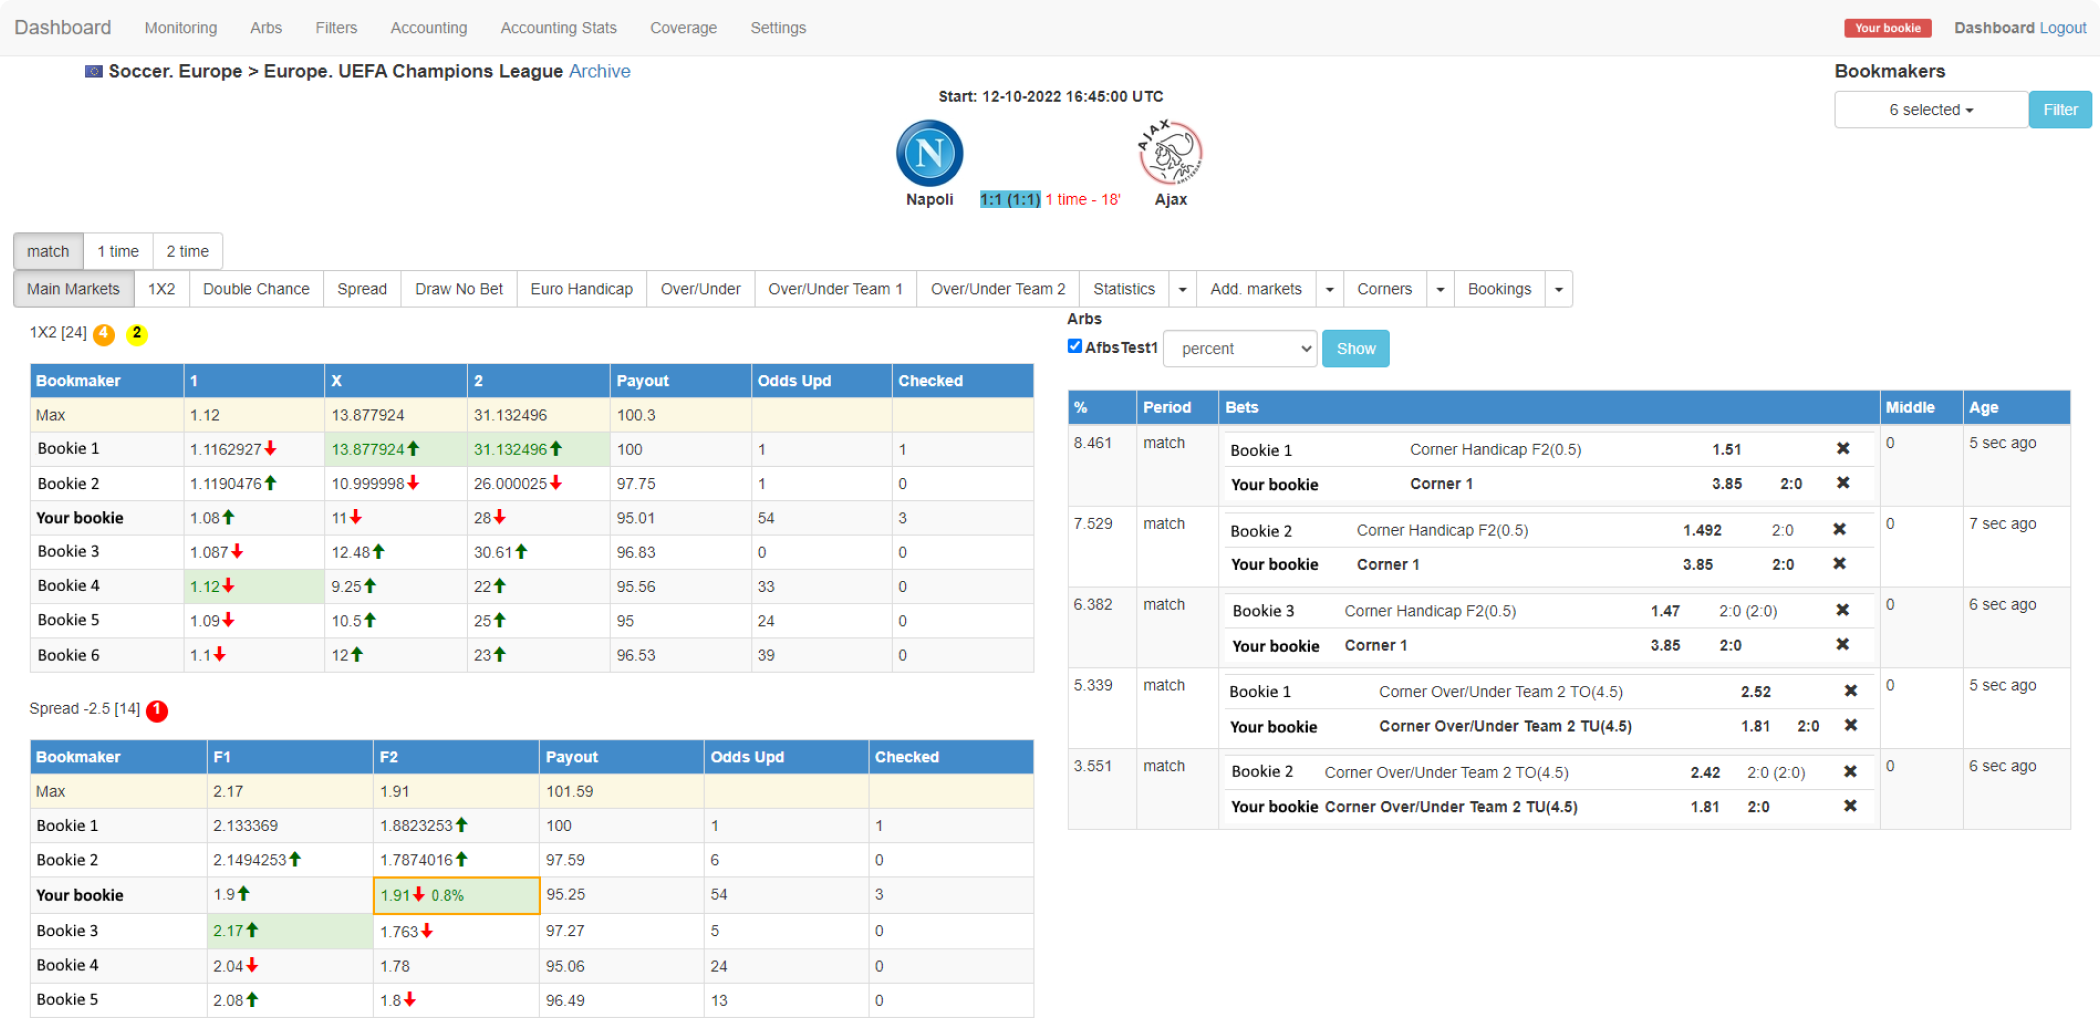
Task: Click the Bookings tab label
Action: [1499, 289]
